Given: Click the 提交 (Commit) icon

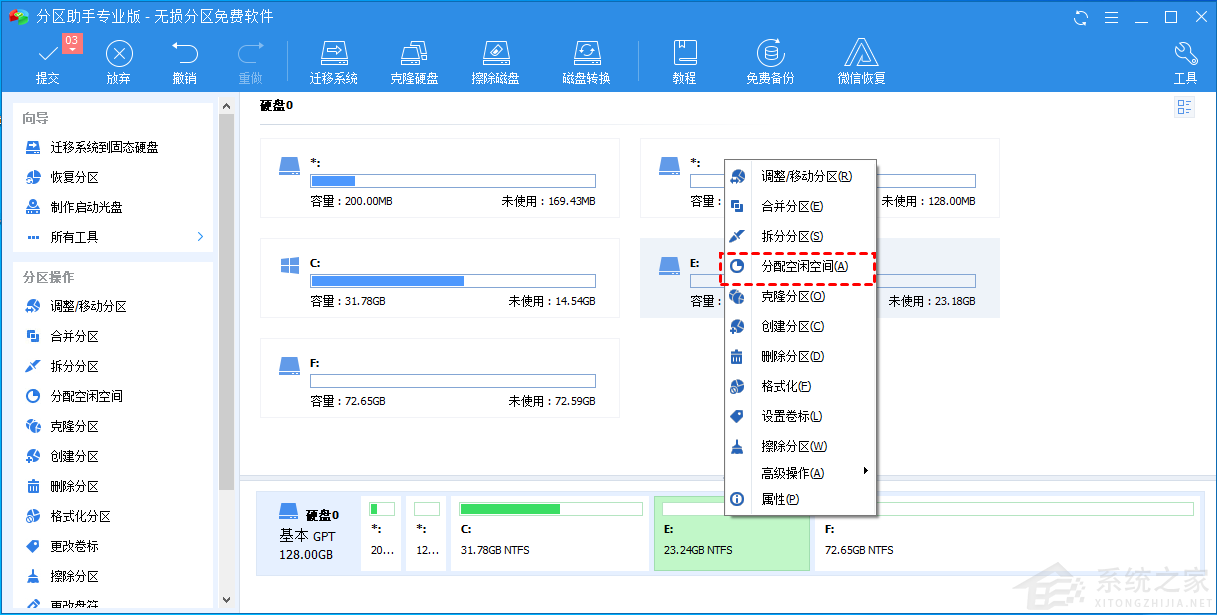Looking at the screenshot, I should (x=47, y=60).
